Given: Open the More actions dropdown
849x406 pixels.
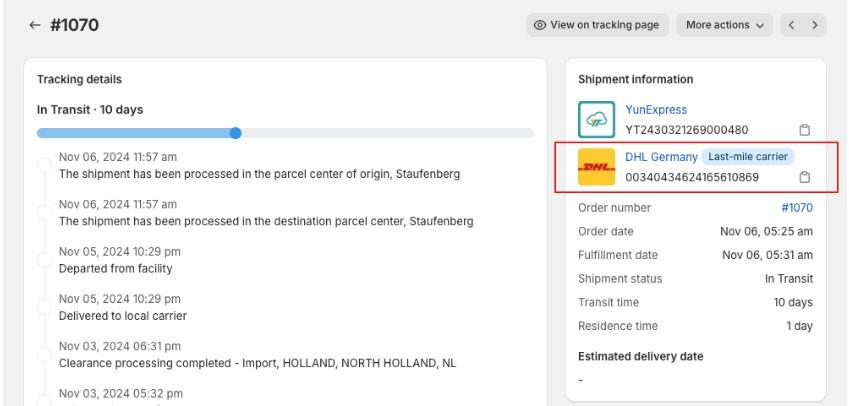Looking at the screenshot, I should pyautogui.click(x=724, y=25).
